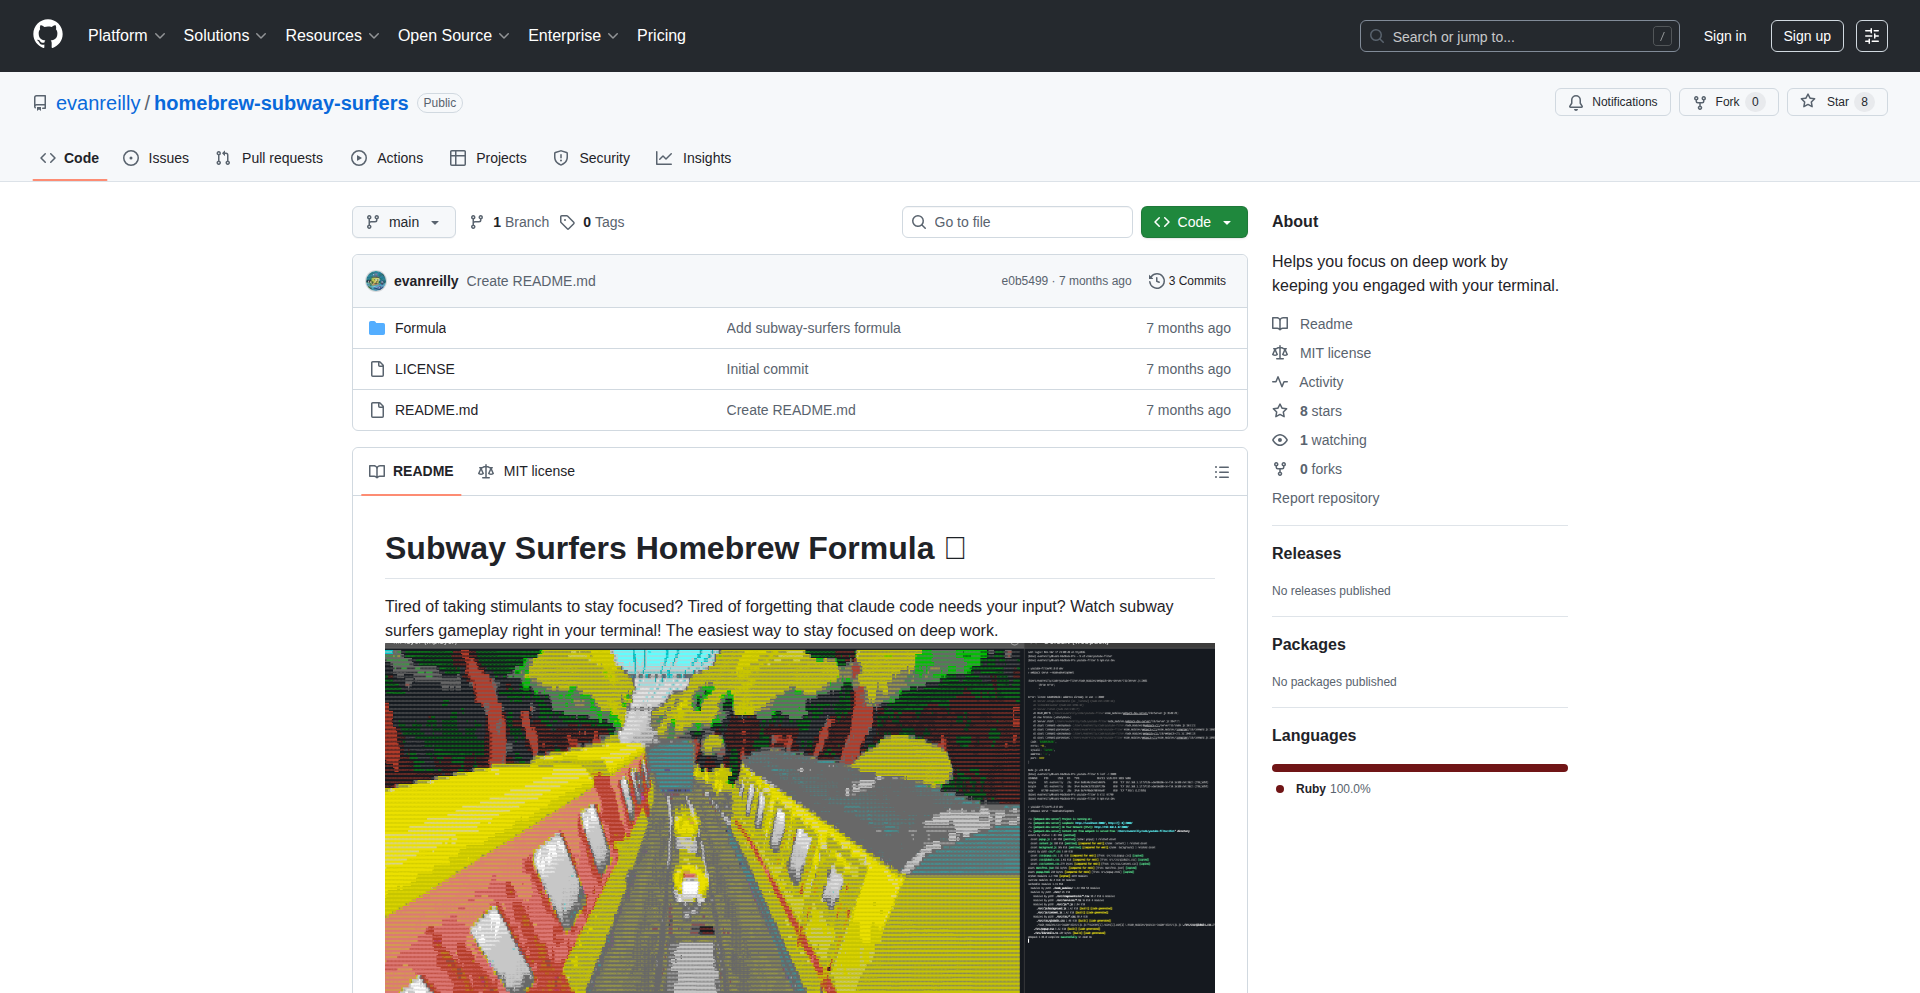View the 0 Tags link
This screenshot has width=1920, height=993.
(592, 222)
